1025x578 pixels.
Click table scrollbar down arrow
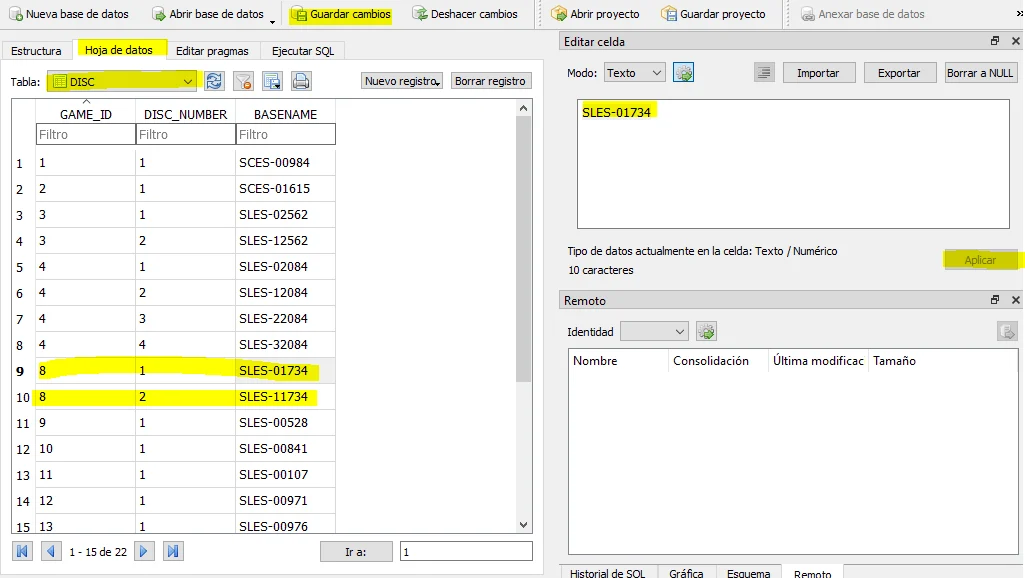click(523, 524)
